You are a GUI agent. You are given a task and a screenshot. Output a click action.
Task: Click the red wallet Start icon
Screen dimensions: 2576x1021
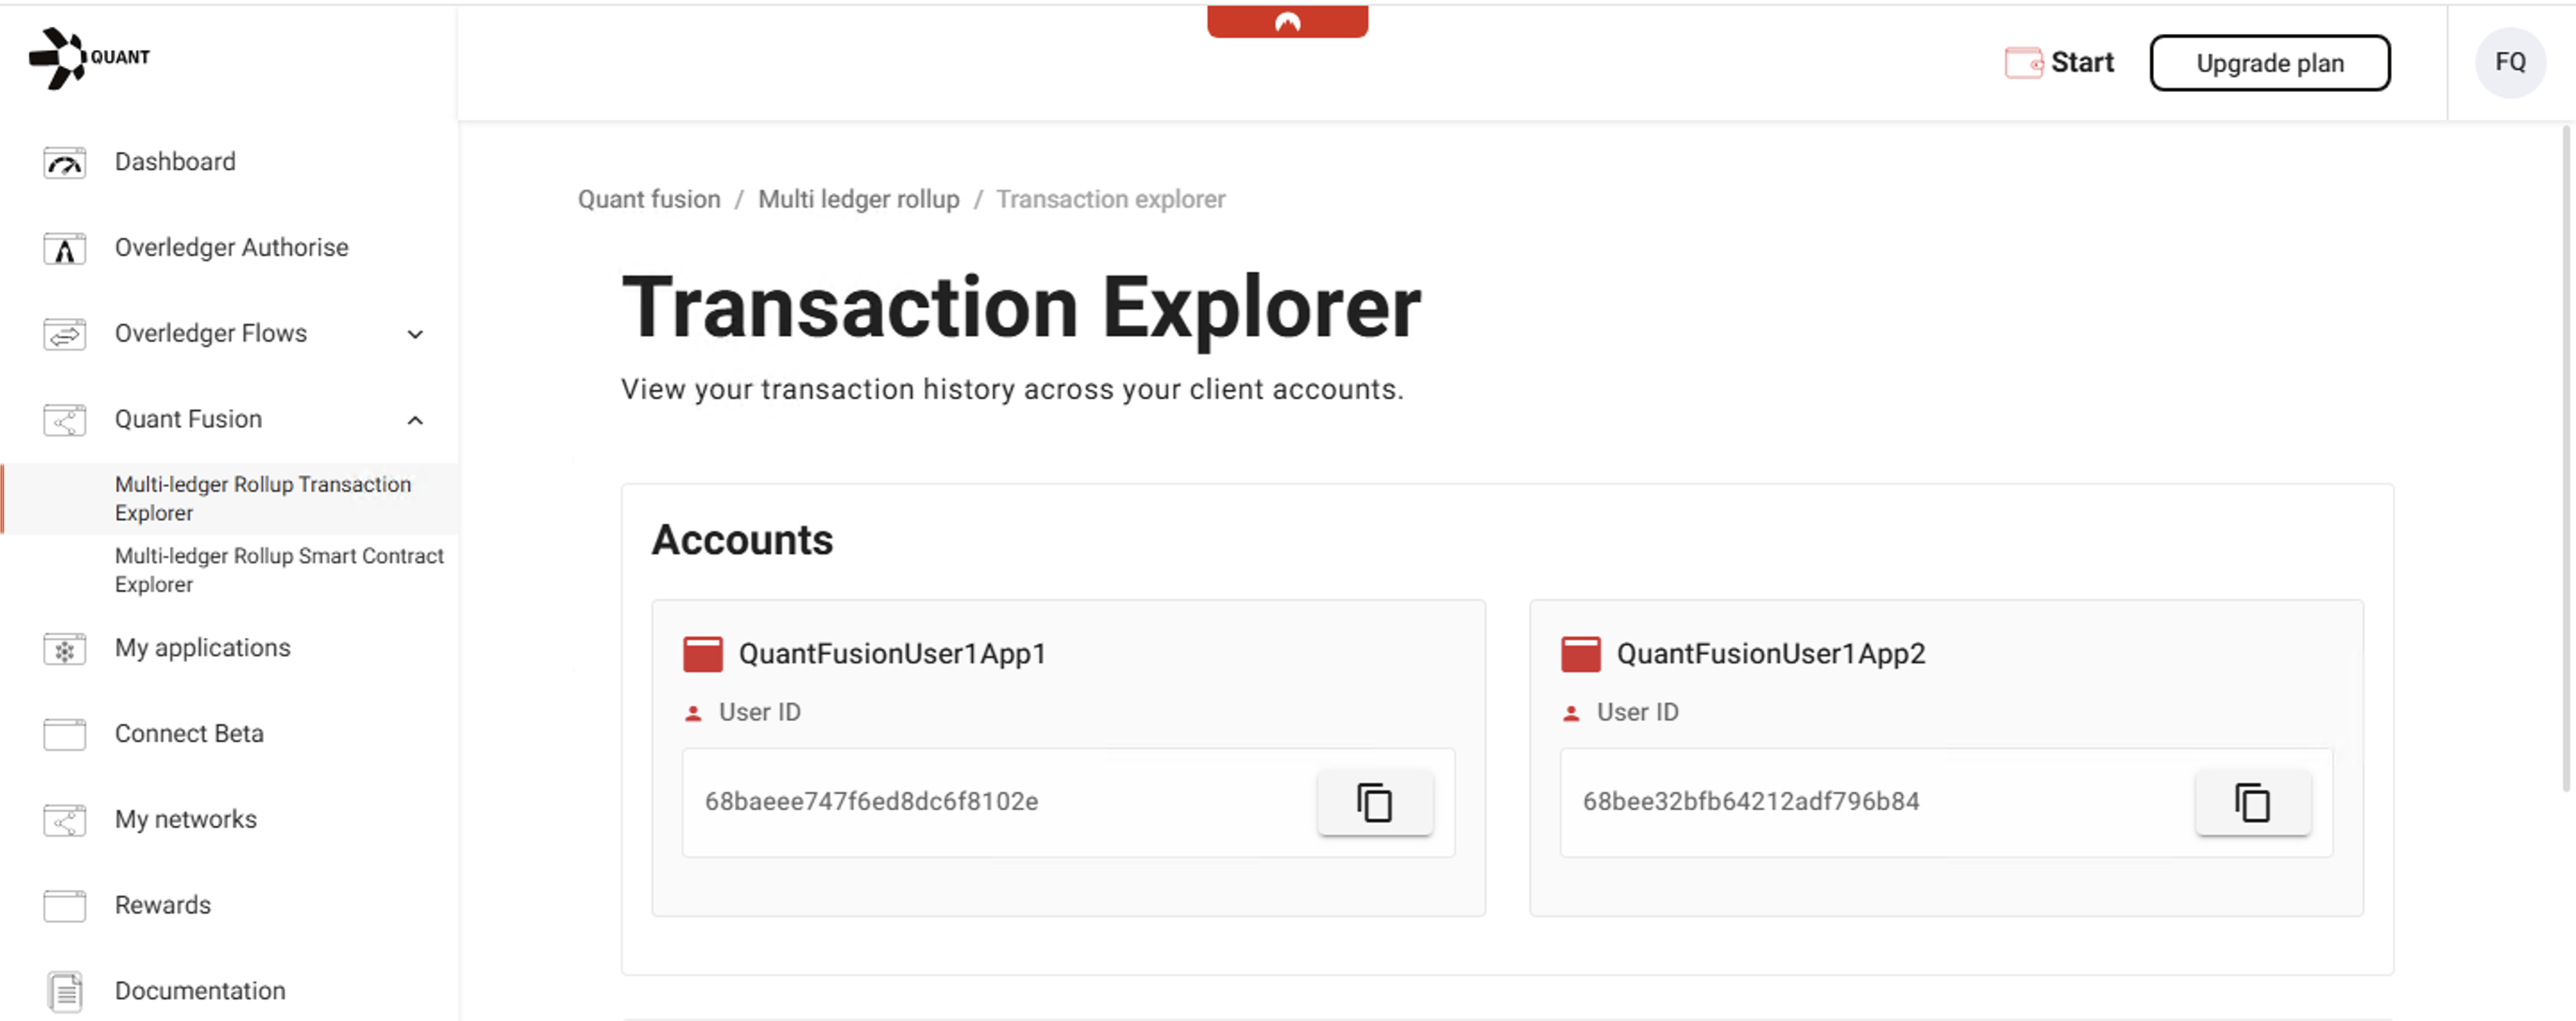[x=2023, y=63]
